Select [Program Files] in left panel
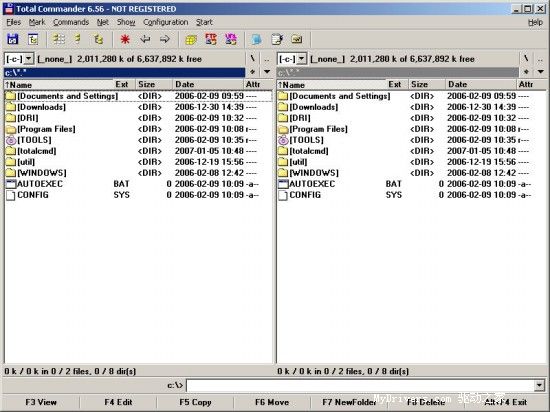This screenshot has width=550, height=412. tap(138, 129)
